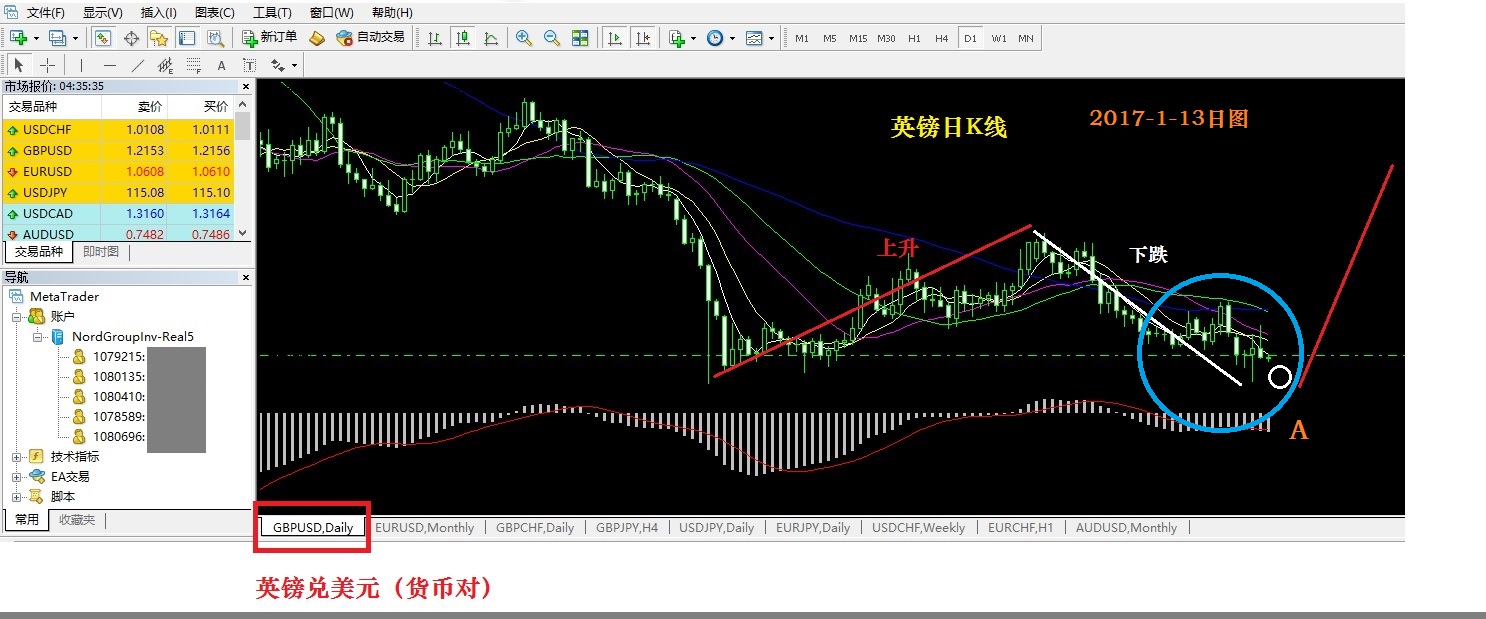Select the crosshair tool
The width and height of the screenshot is (1486, 619).
(x=47, y=65)
